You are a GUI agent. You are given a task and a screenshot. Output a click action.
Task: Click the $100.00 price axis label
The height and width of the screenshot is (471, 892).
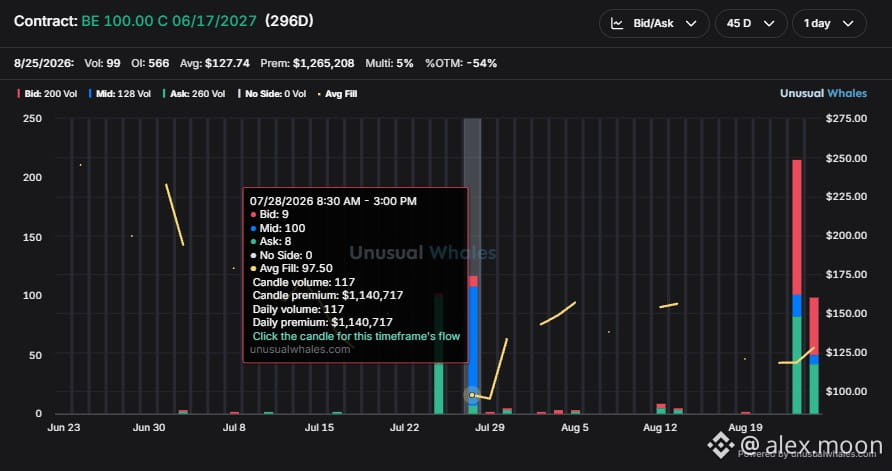coord(846,391)
